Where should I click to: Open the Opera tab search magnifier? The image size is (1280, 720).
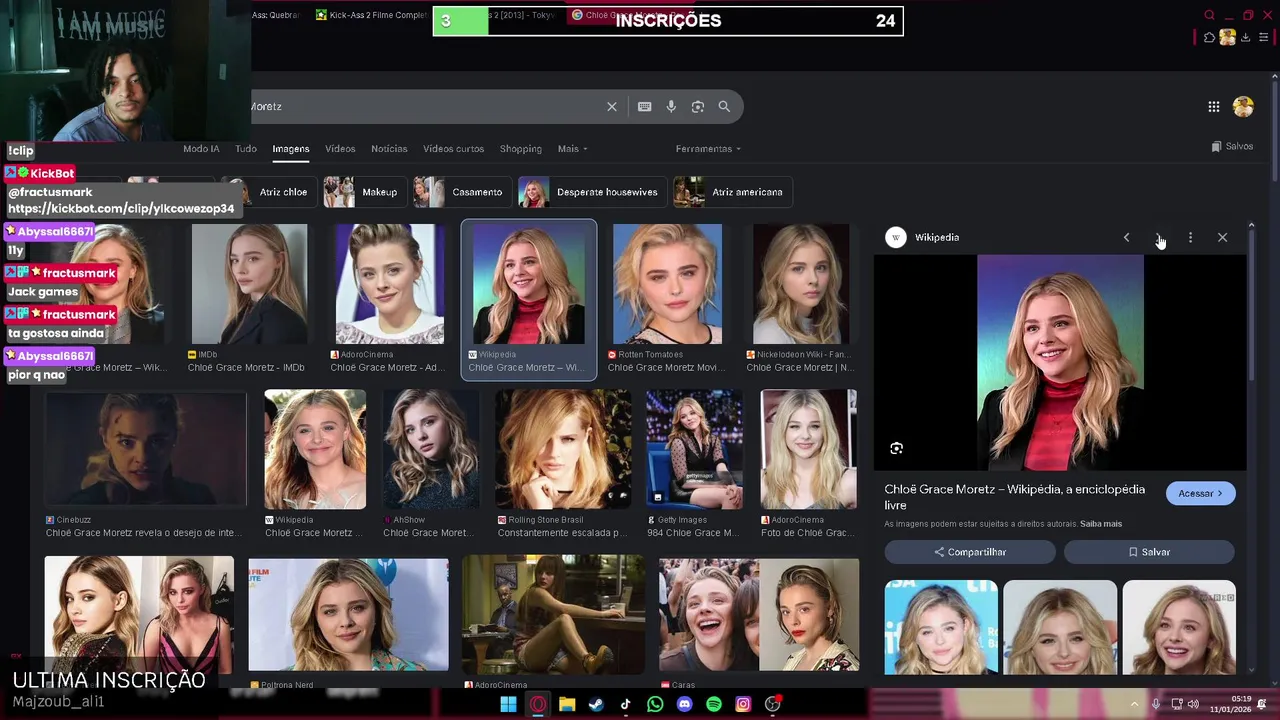[x=1209, y=15]
